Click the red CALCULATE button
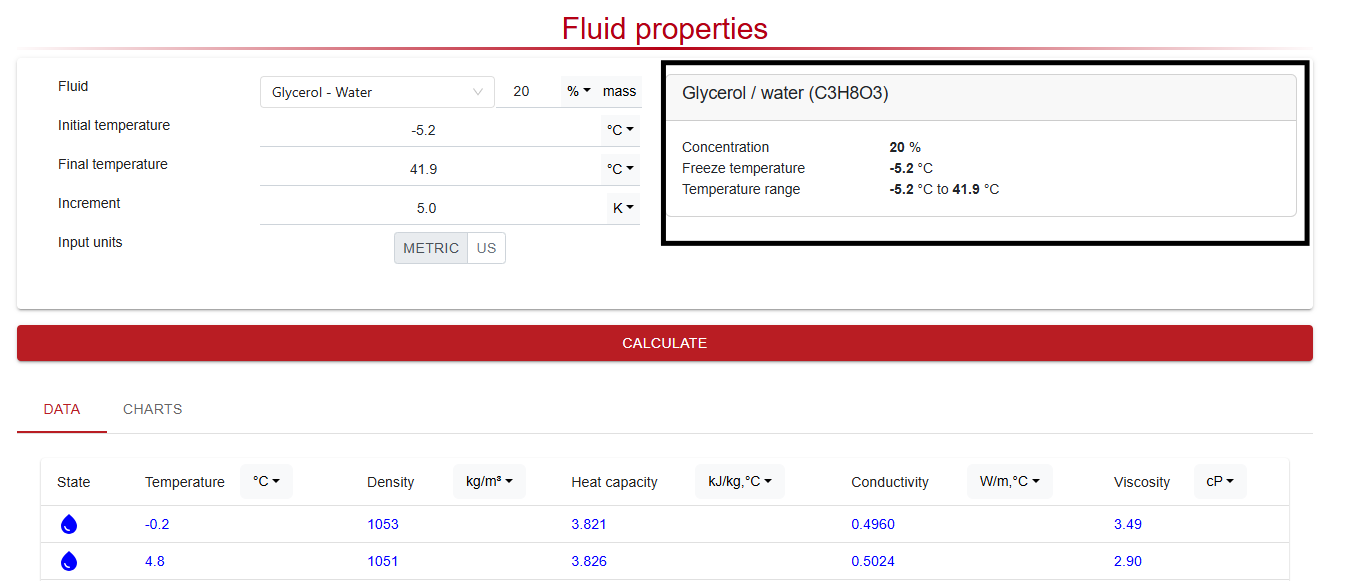The image size is (1359, 581). coord(665,343)
